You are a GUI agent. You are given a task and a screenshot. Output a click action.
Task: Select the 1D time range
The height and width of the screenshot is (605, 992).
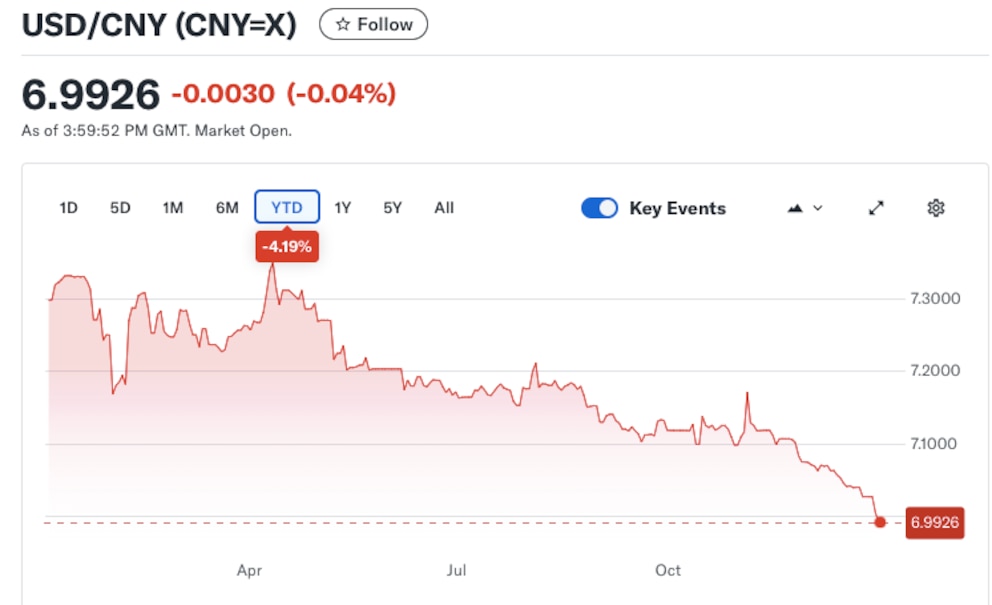click(x=69, y=208)
